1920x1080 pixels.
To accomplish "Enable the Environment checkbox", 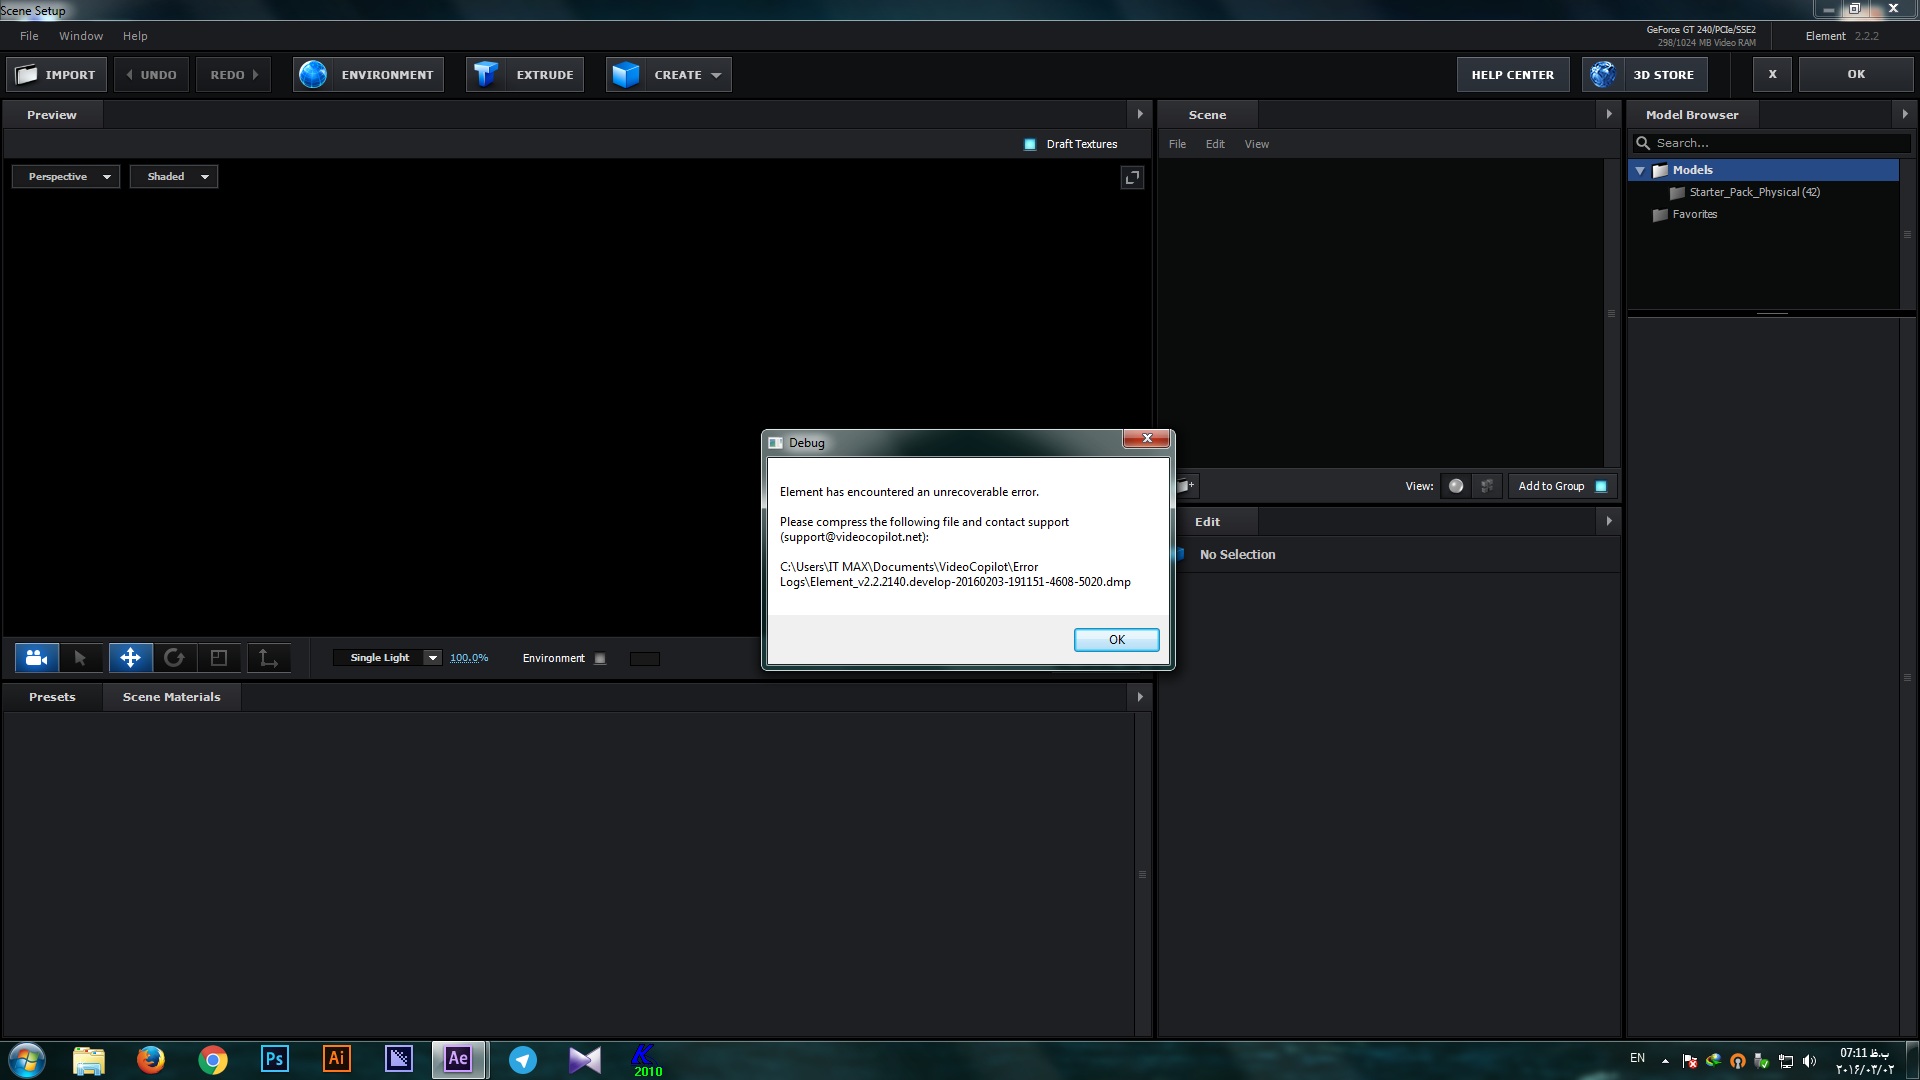I will click(600, 658).
